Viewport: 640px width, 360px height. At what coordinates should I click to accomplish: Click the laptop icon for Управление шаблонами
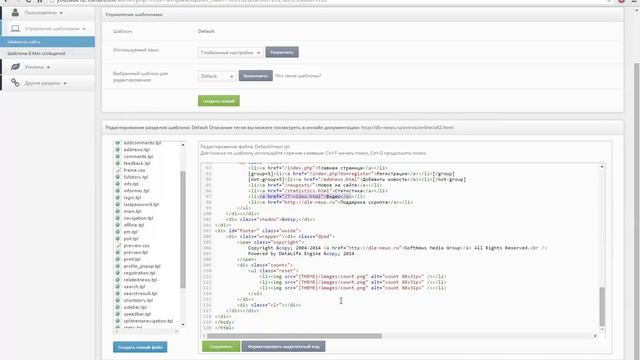coord(16,29)
